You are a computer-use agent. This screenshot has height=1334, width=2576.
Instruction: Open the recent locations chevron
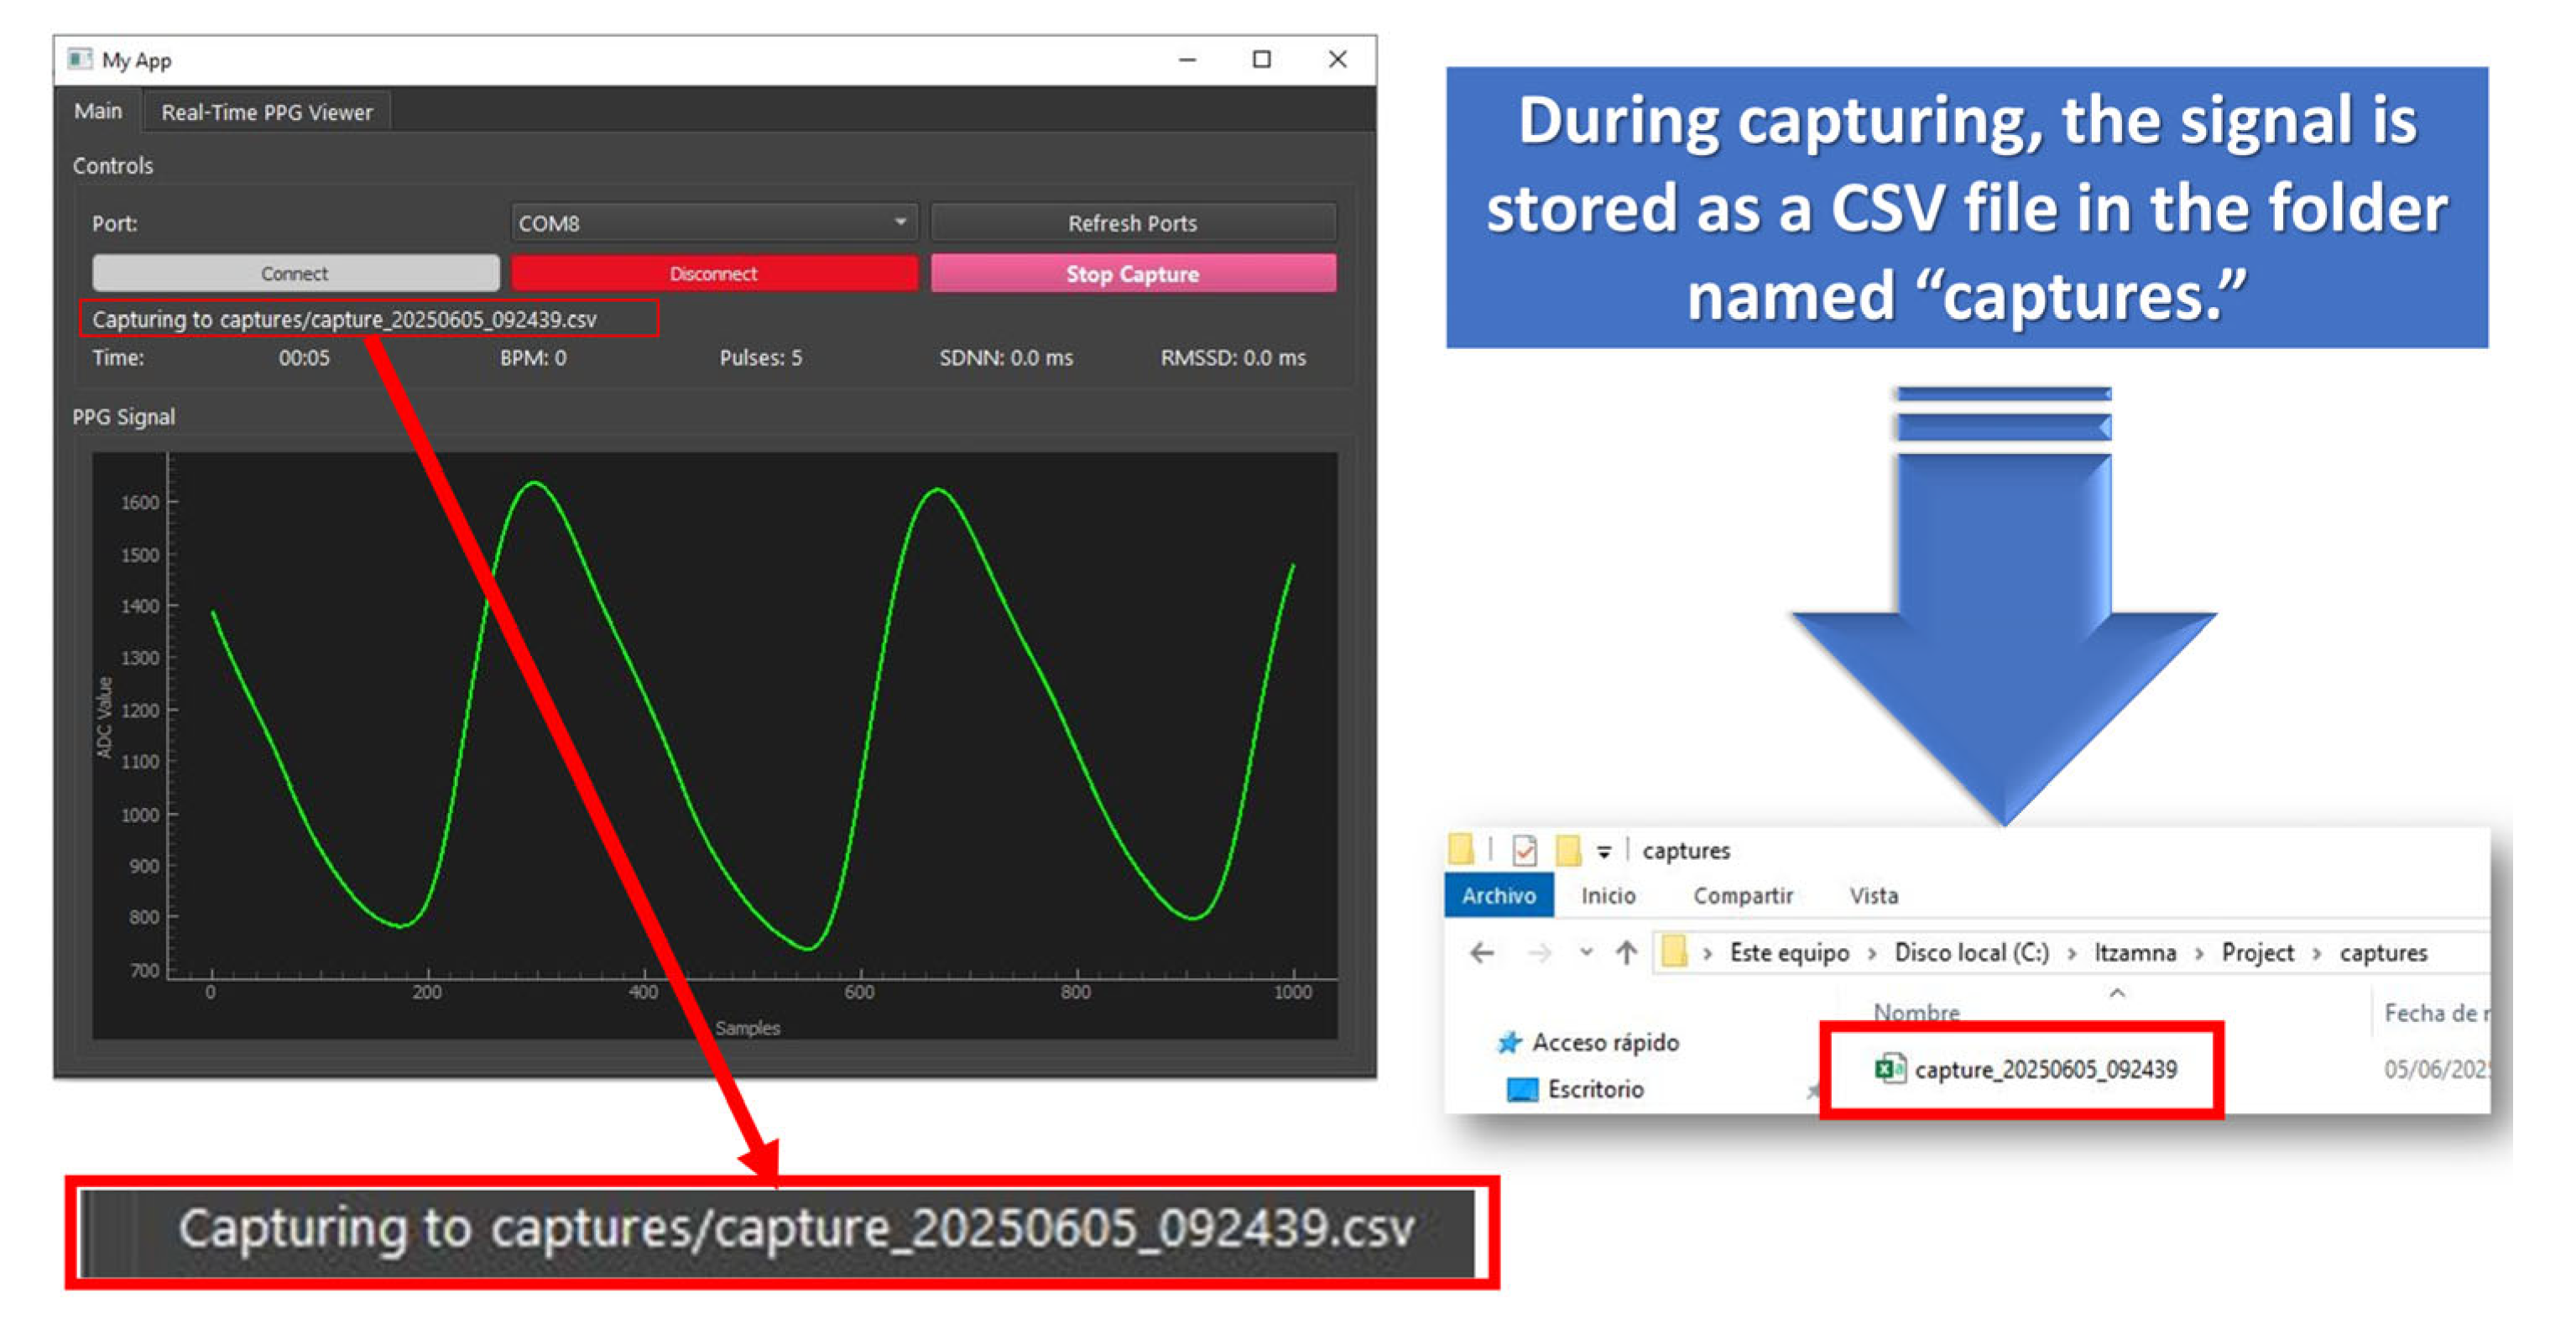(1586, 953)
